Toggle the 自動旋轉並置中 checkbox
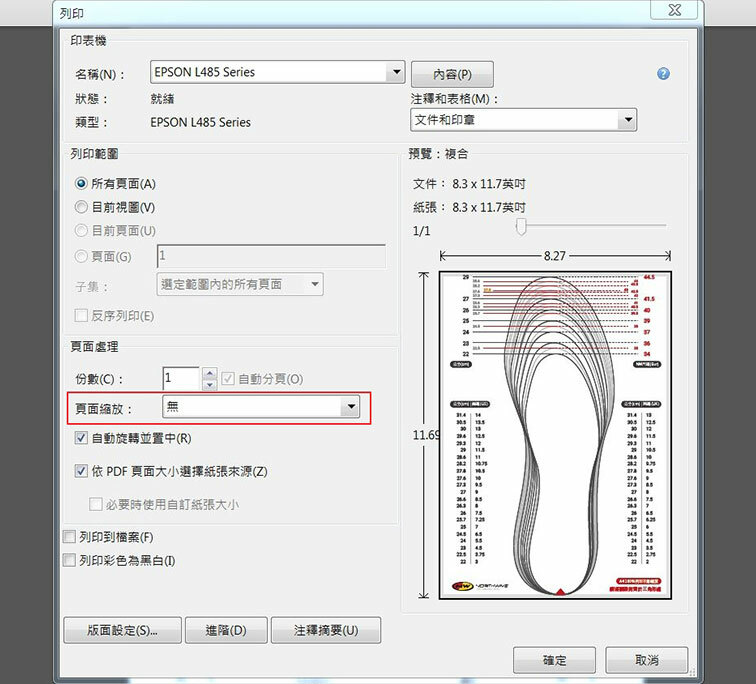The width and height of the screenshot is (756, 684). pyautogui.click(x=82, y=438)
